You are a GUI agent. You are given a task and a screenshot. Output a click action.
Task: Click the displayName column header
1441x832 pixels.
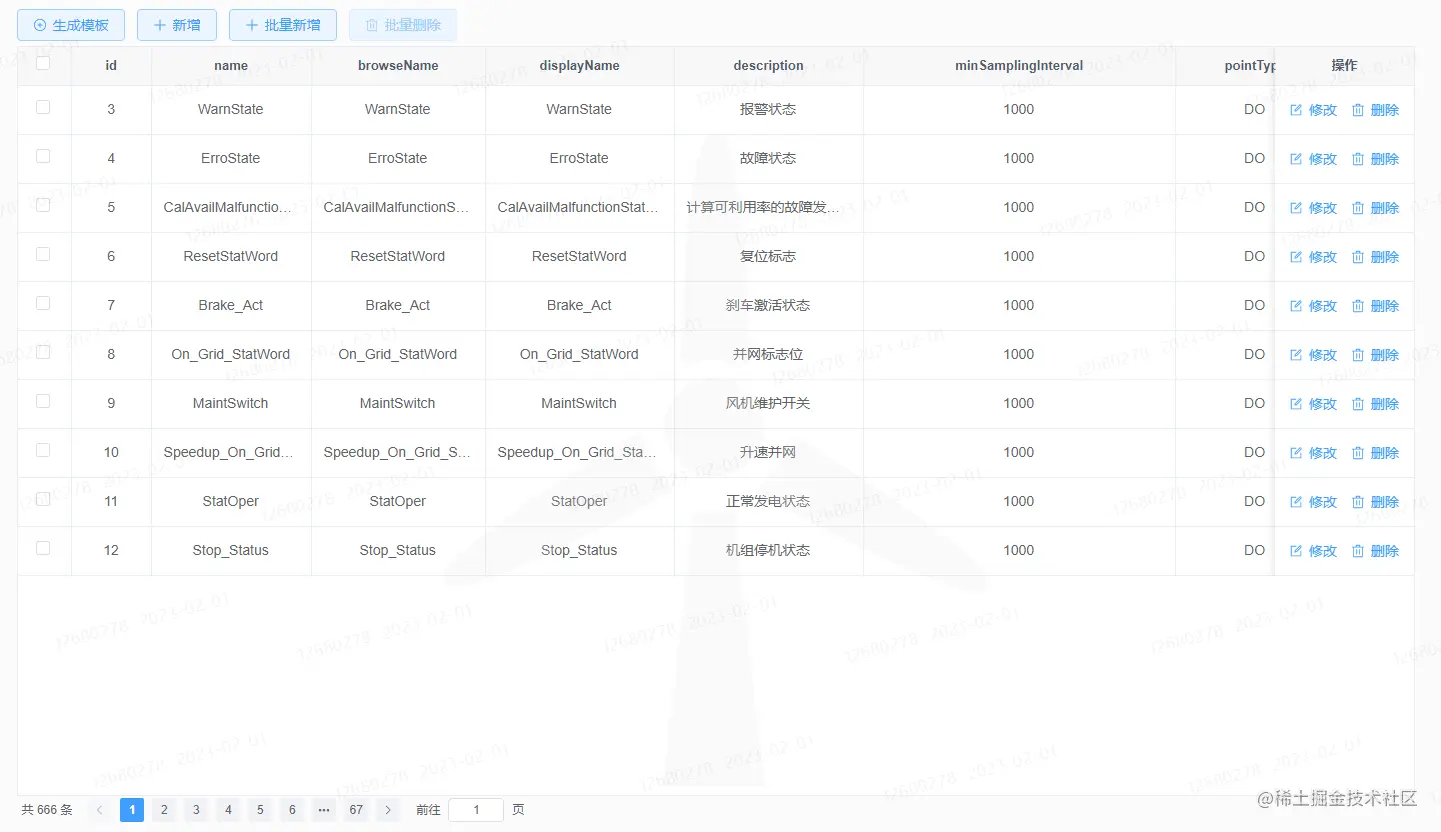click(579, 66)
